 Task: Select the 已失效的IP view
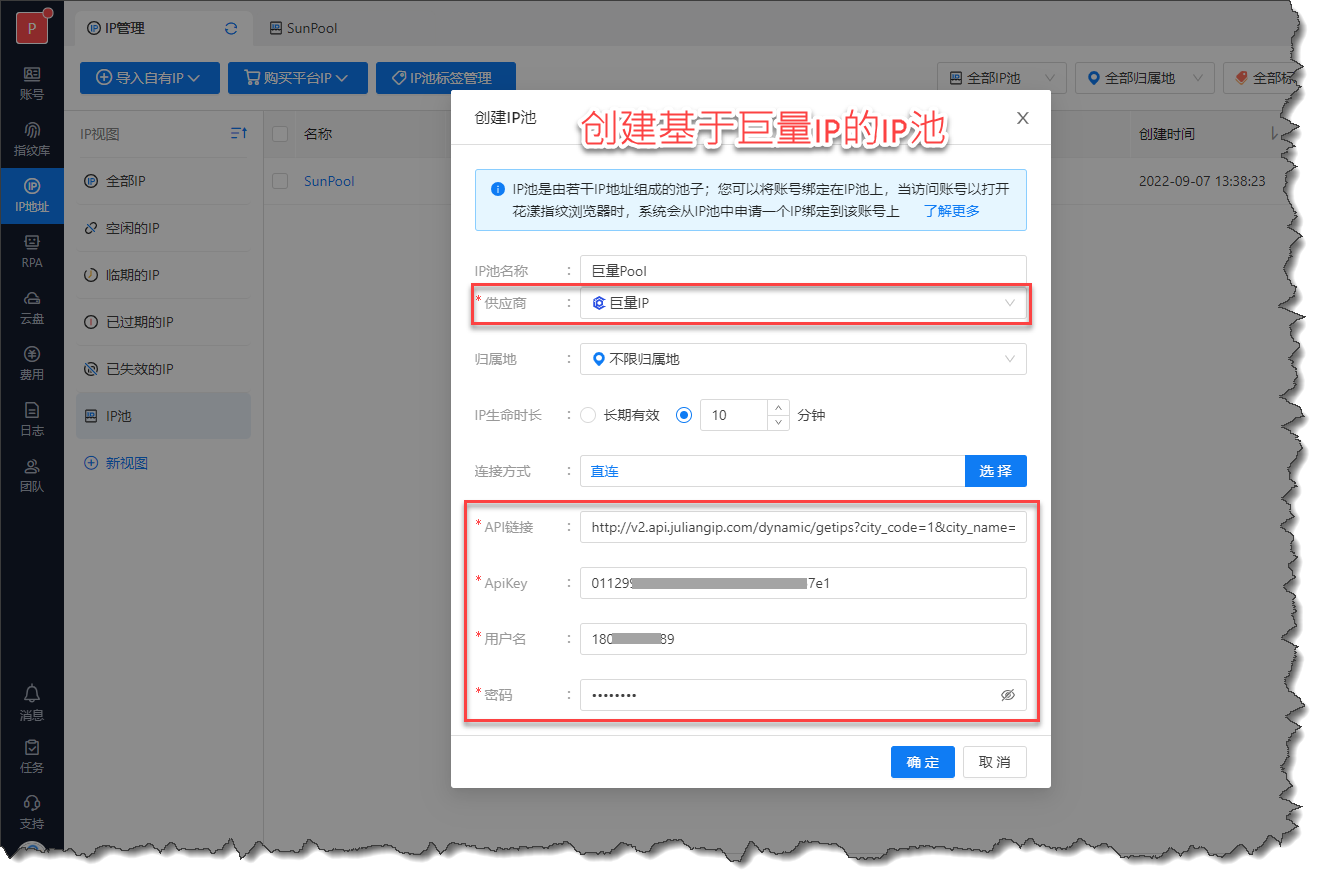[x=163, y=369]
